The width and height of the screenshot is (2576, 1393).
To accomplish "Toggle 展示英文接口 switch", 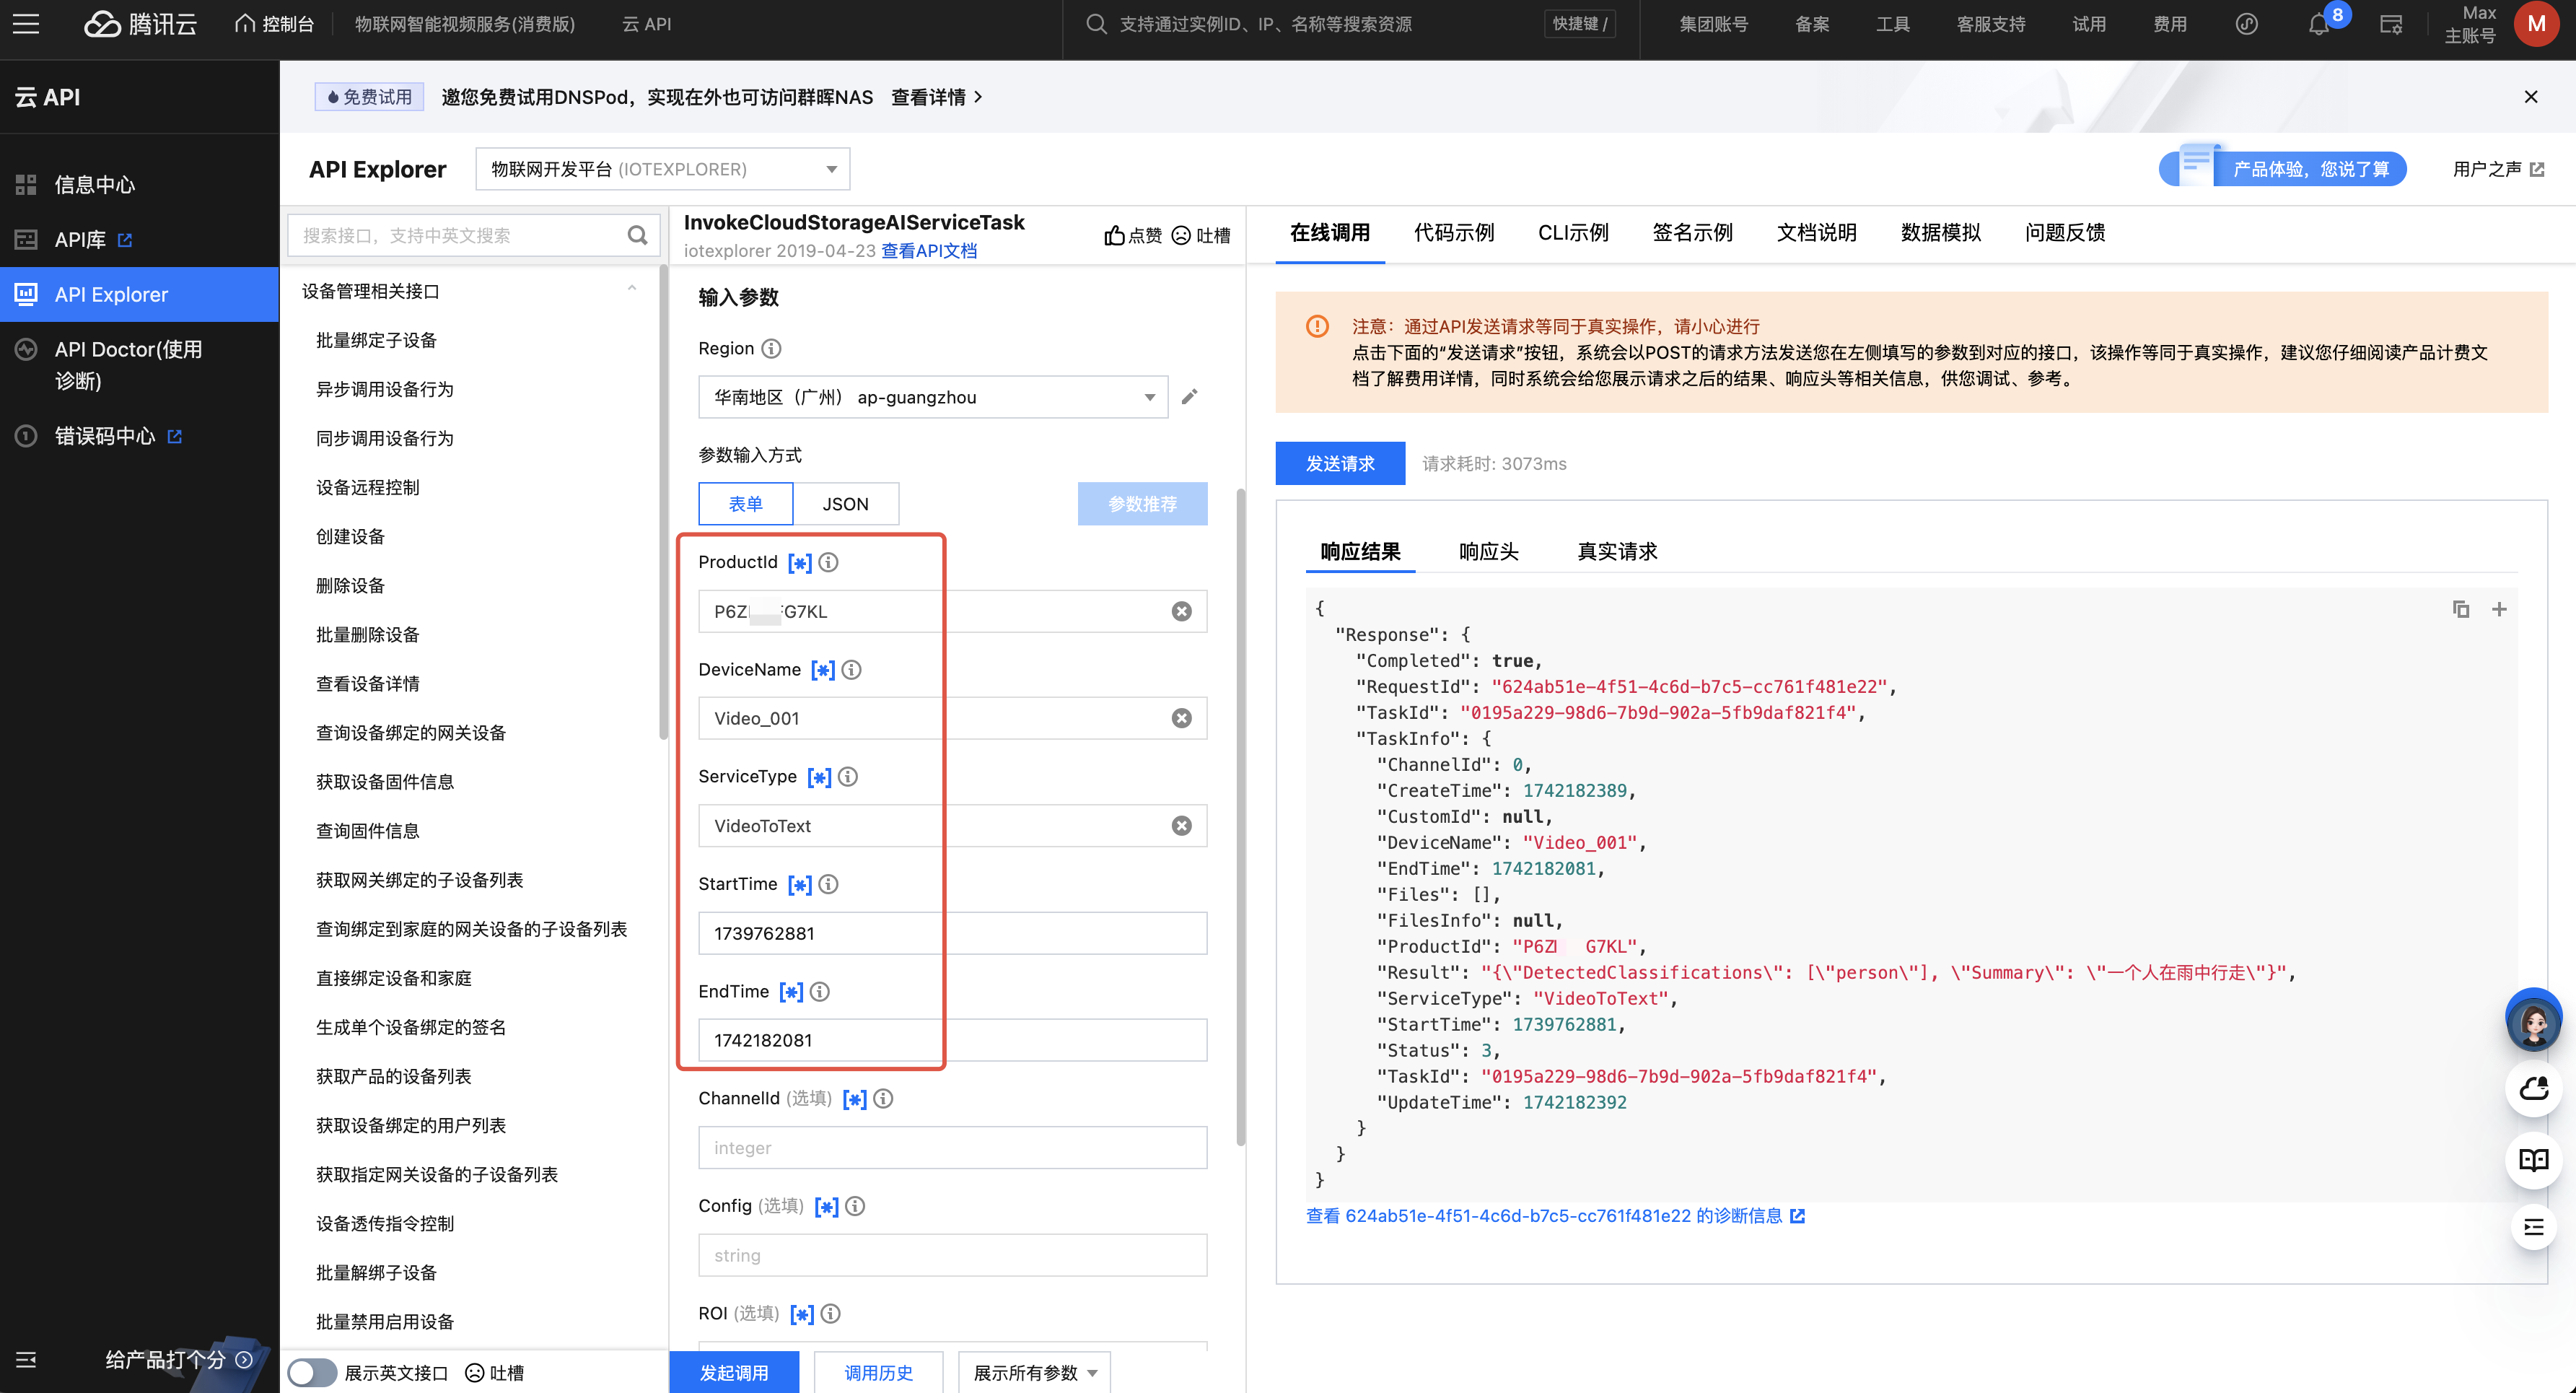I will pyautogui.click(x=312, y=1373).
